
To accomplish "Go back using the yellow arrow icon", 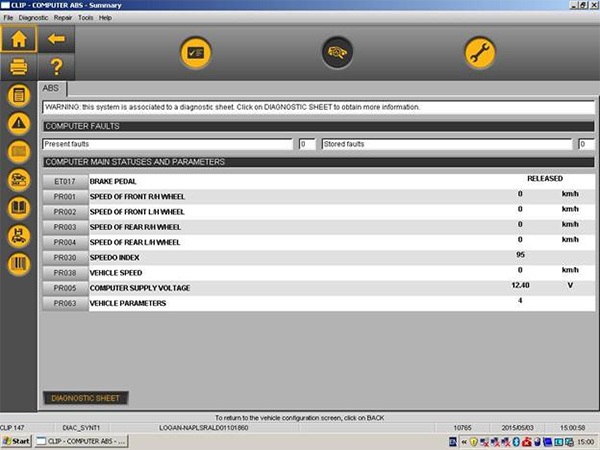I will pos(56,39).
